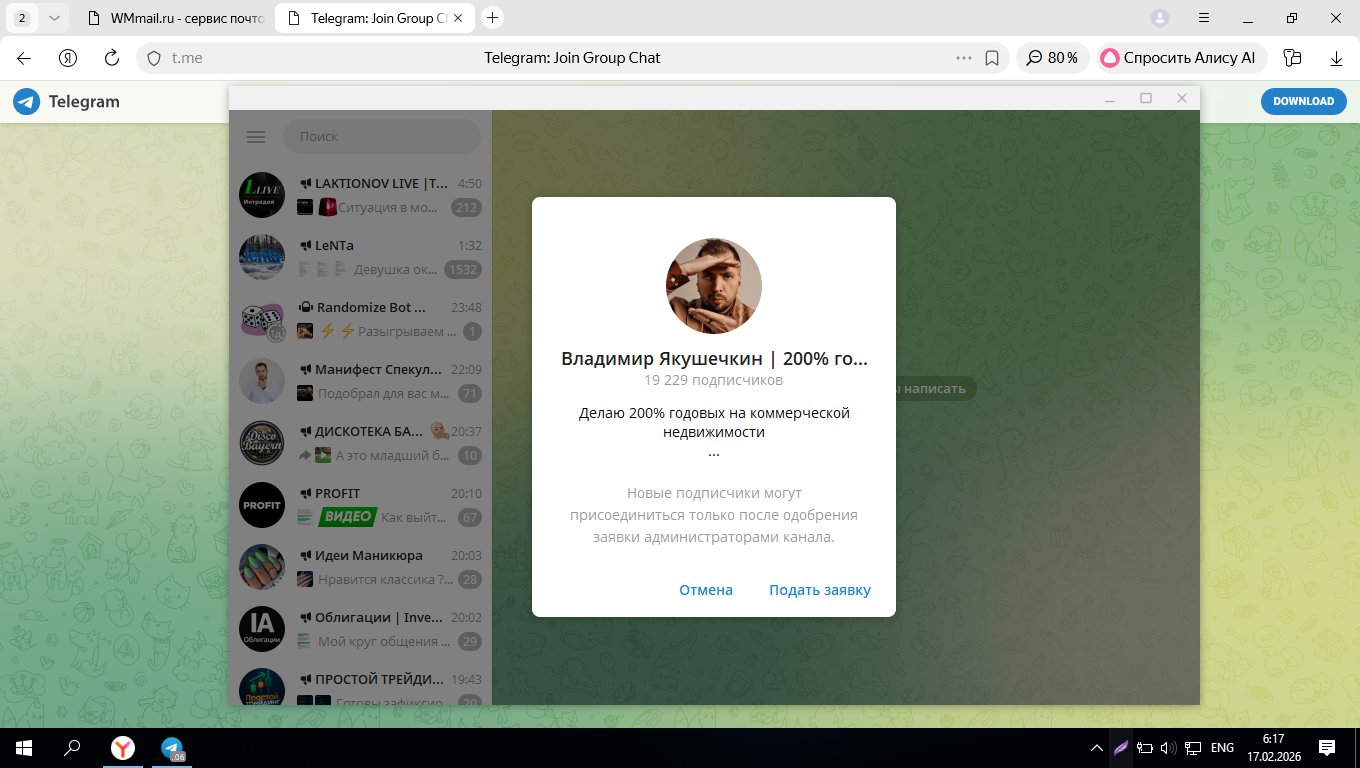
Task: Open the ДИСКОТЕКА БА... chat title
Action: (369, 432)
